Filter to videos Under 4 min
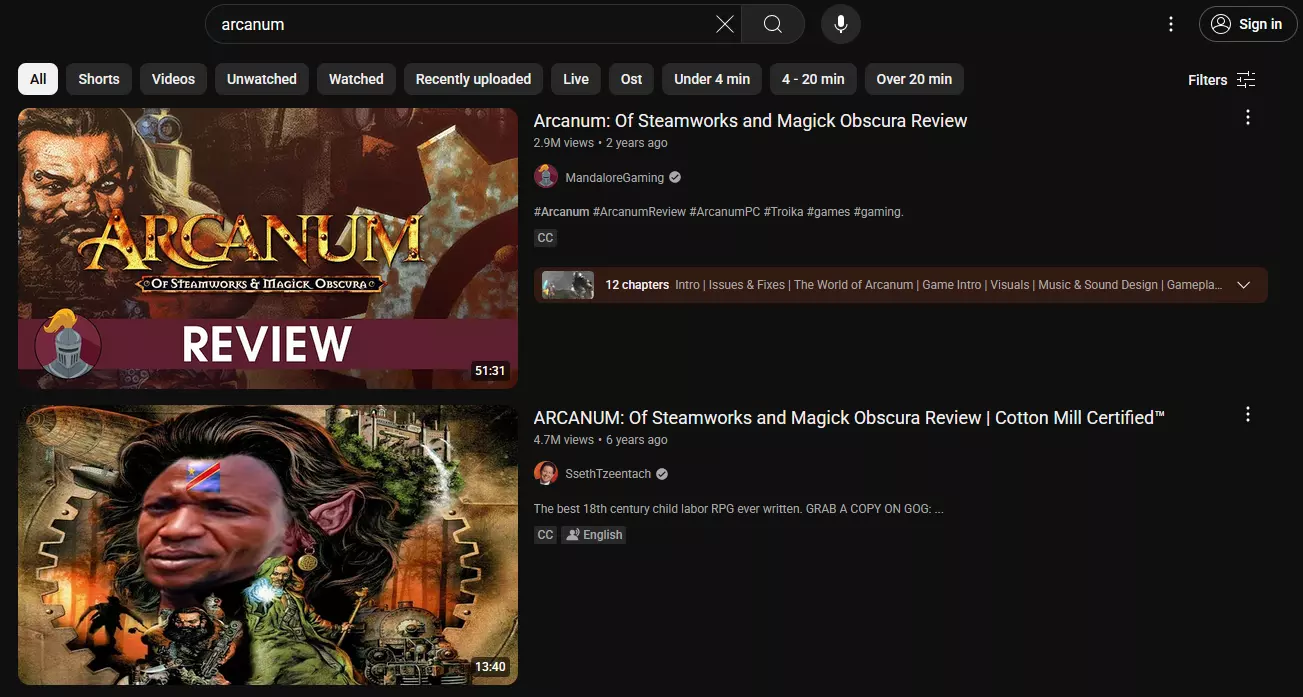 point(712,79)
